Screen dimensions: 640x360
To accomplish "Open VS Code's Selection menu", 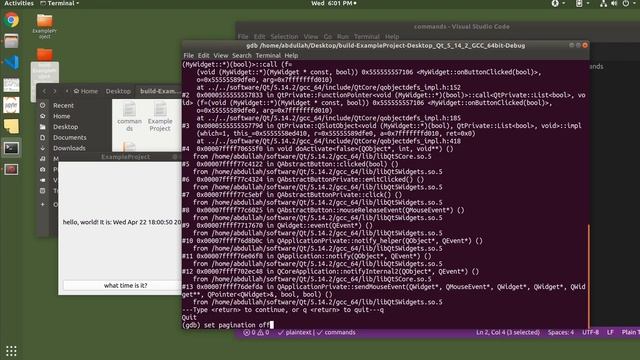I will coord(284,37).
